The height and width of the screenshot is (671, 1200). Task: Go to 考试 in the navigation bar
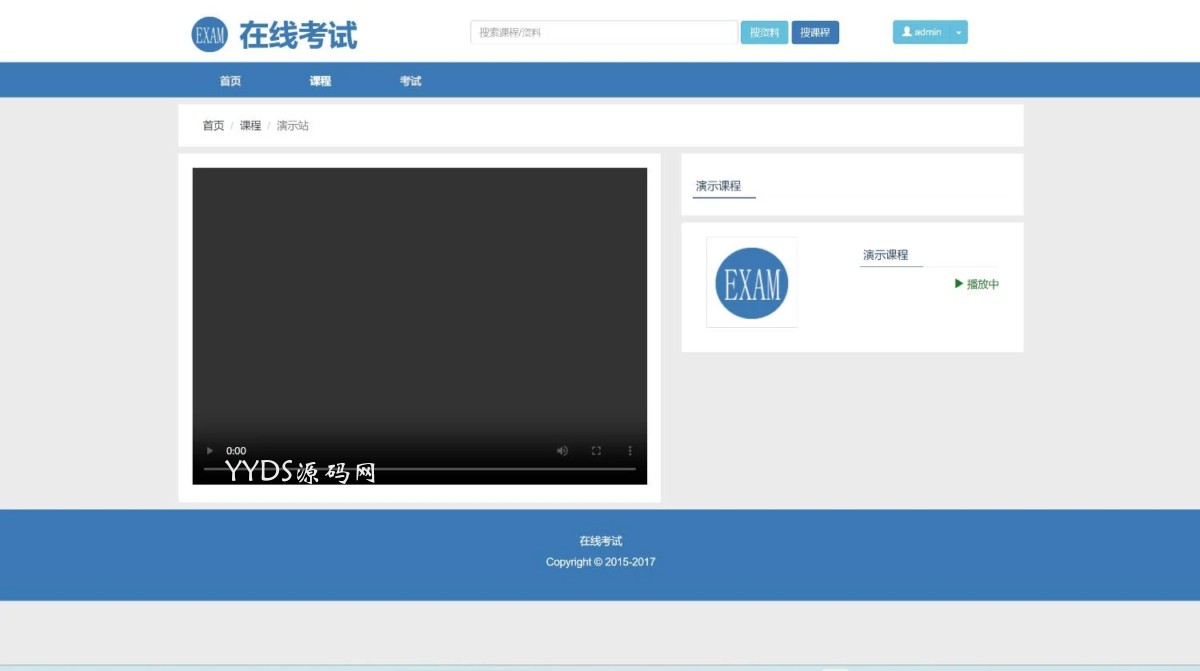point(410,81)
